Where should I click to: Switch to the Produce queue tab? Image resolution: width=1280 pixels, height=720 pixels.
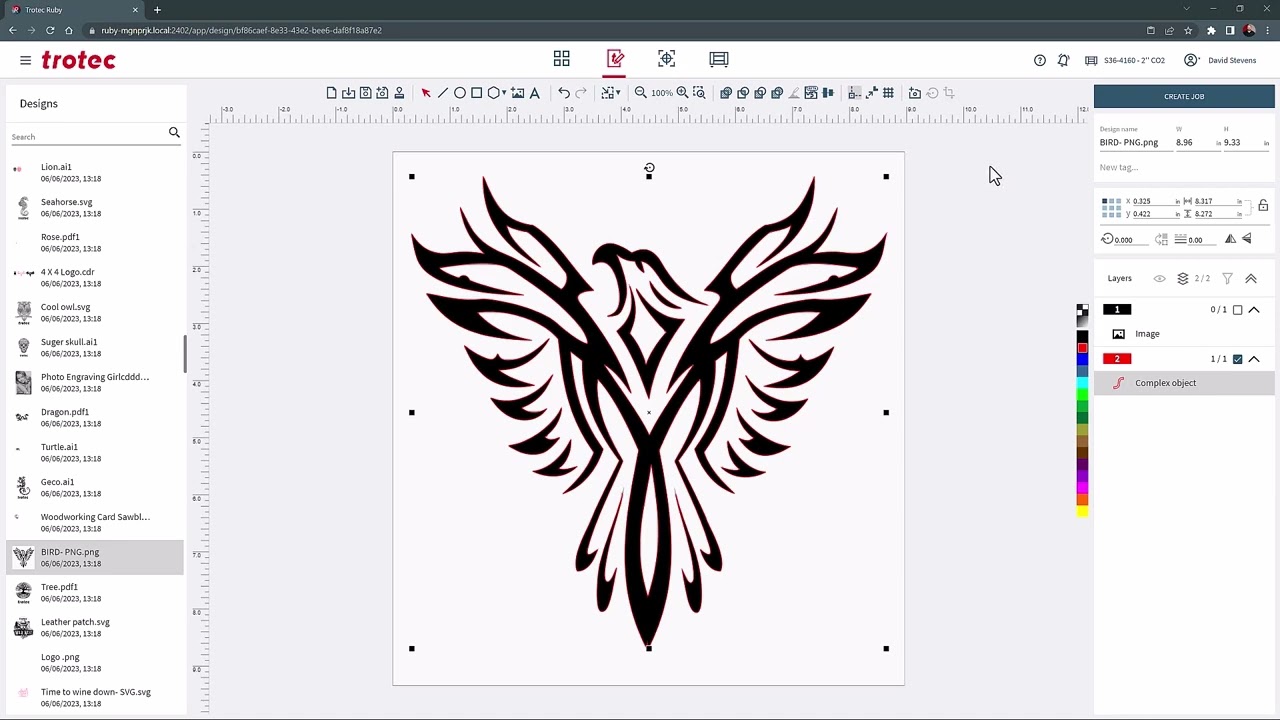pos(719,59)
